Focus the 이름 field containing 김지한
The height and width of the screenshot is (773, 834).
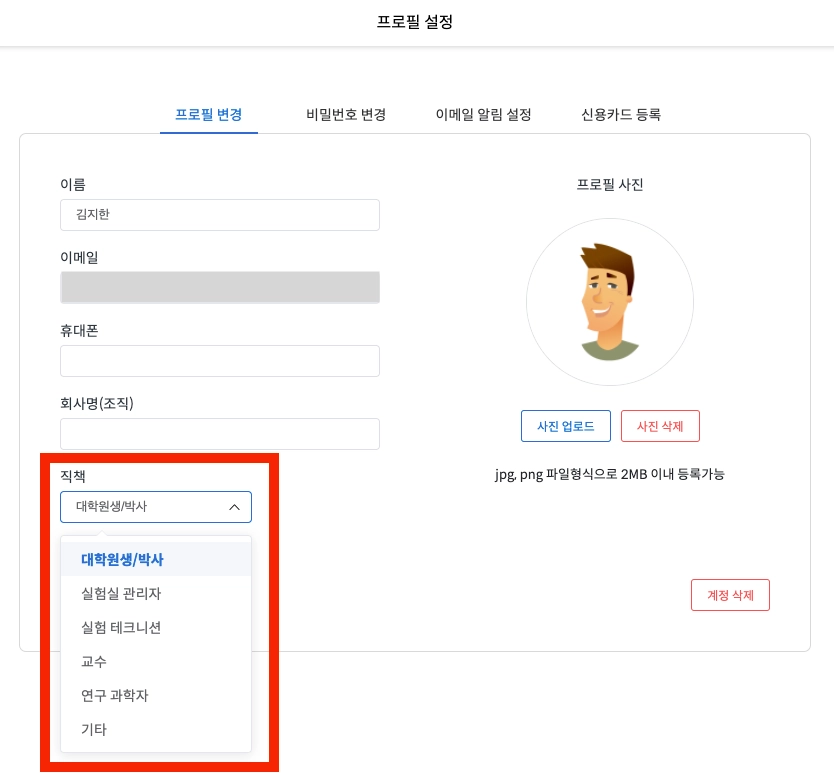220,215
